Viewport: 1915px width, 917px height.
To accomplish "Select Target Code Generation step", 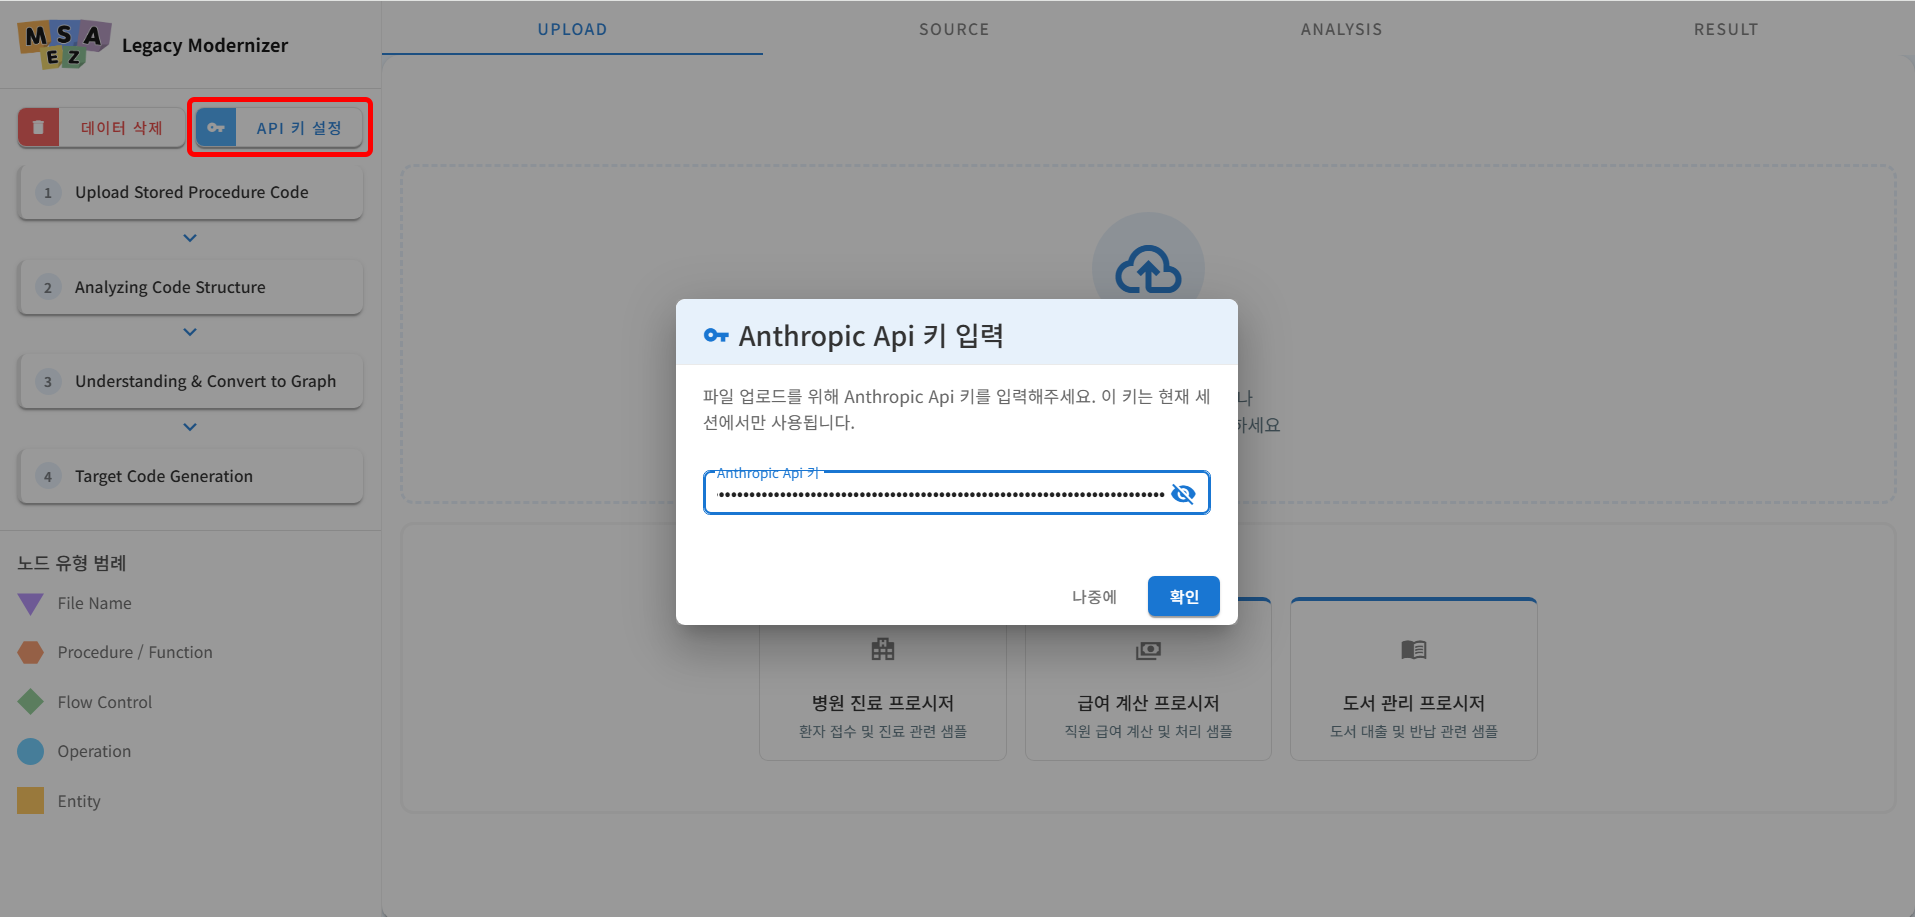I will pos(190,477).
